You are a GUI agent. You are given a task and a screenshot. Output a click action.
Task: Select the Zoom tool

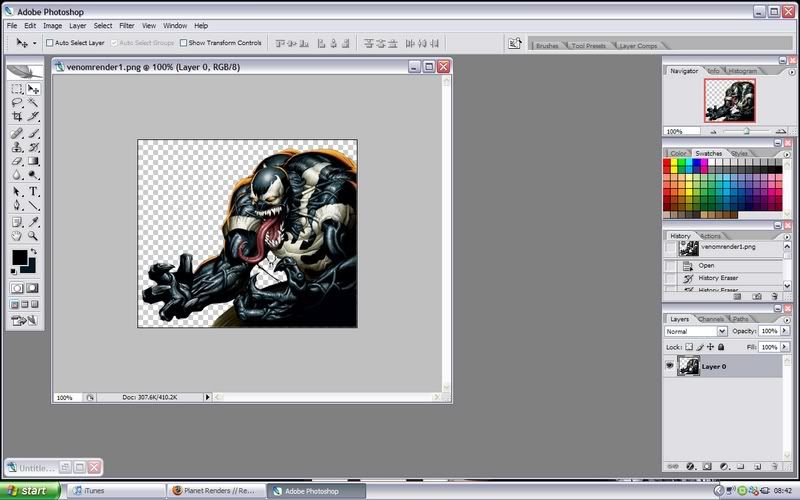(33, 236)
